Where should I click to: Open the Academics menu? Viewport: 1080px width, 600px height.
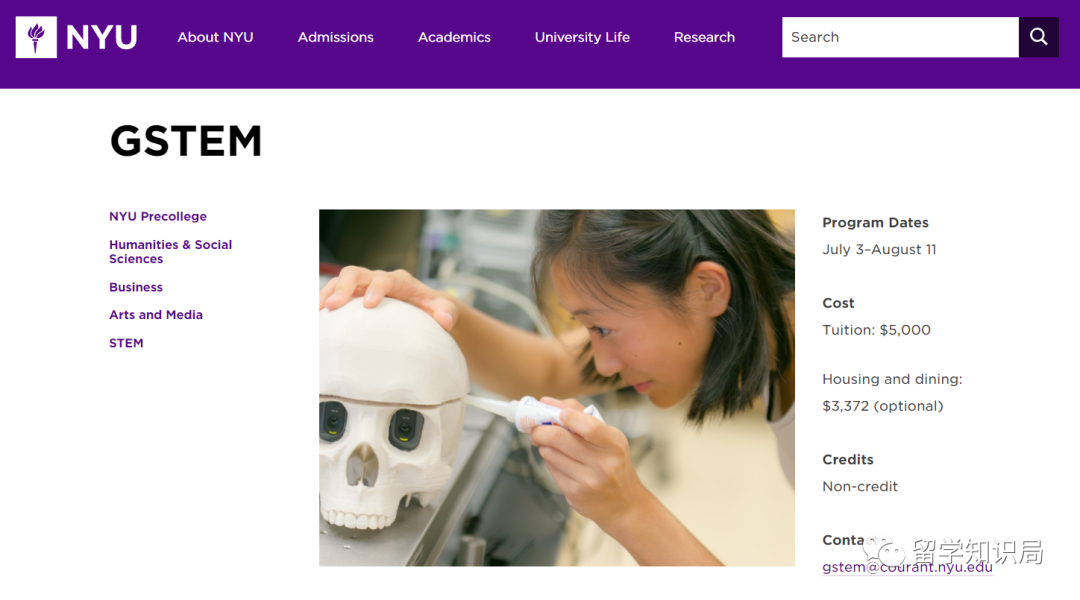click(454, 37)
